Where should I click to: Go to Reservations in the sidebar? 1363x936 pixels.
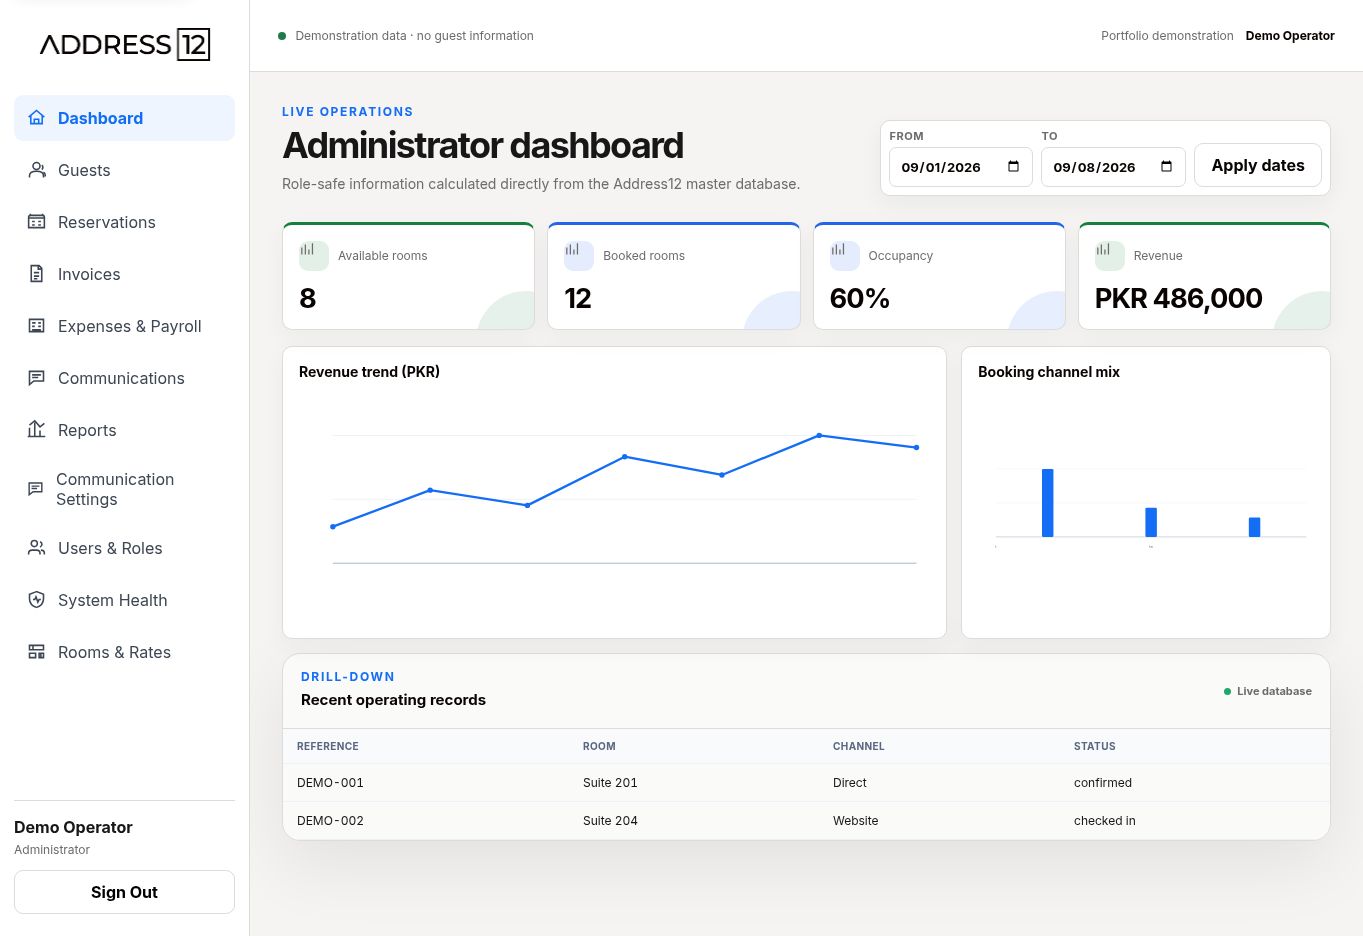pos(124,222)
